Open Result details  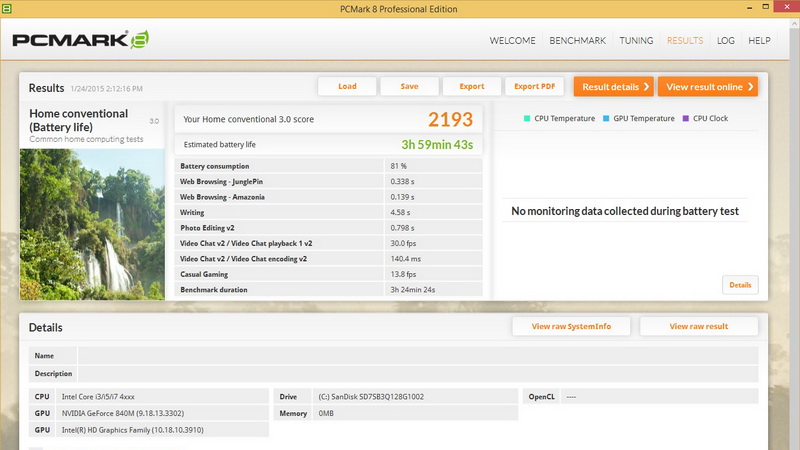[613, 87]
